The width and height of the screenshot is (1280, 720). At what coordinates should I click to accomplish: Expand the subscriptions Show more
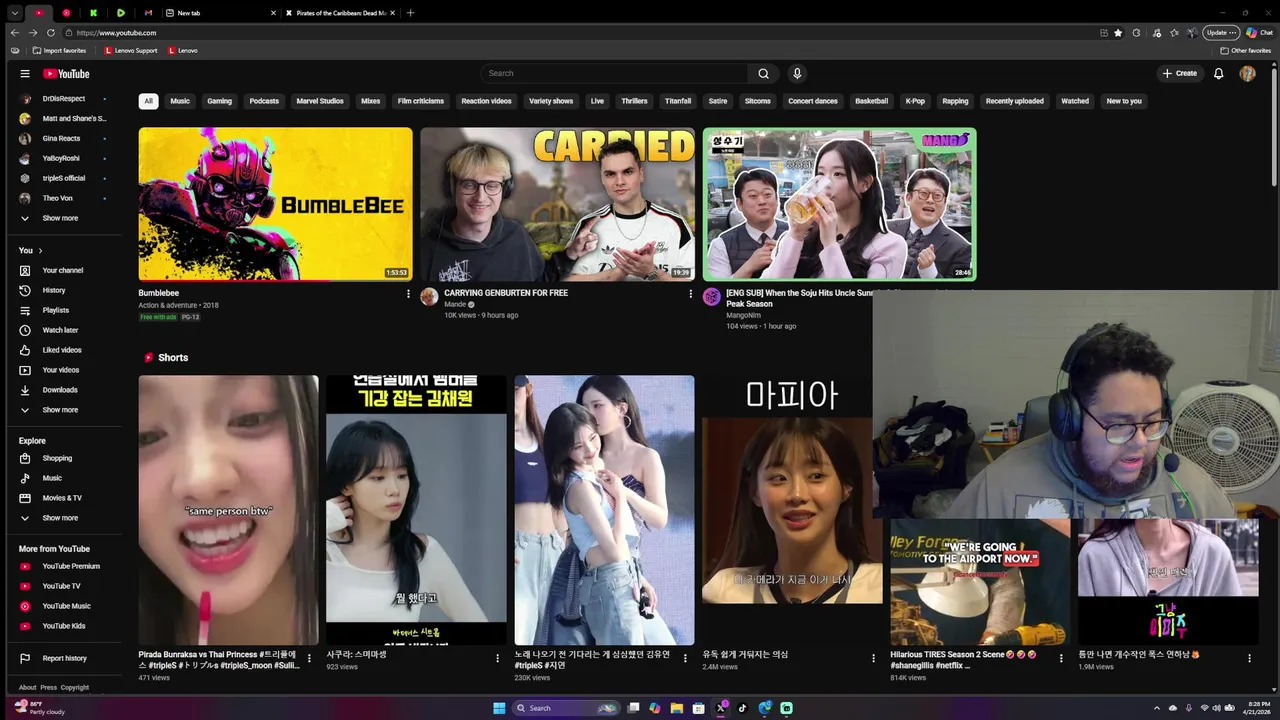point(60,218)
